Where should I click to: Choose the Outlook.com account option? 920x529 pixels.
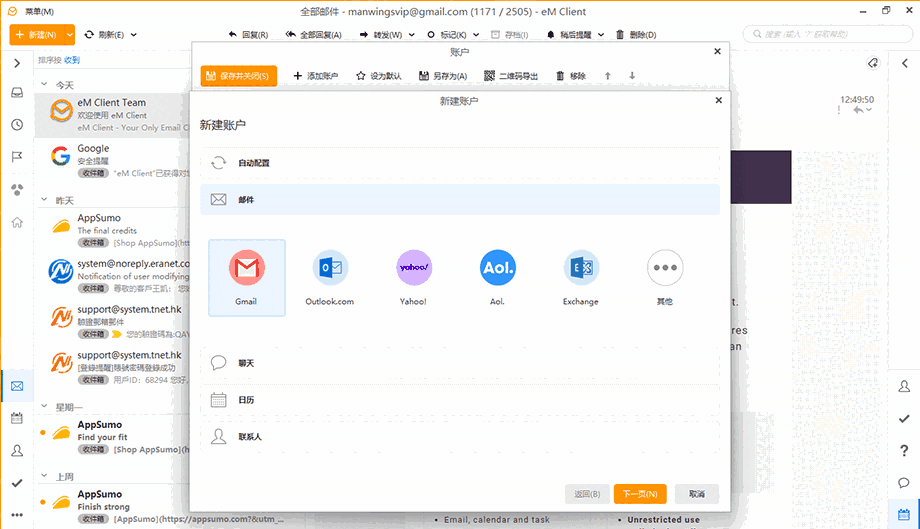330,277
